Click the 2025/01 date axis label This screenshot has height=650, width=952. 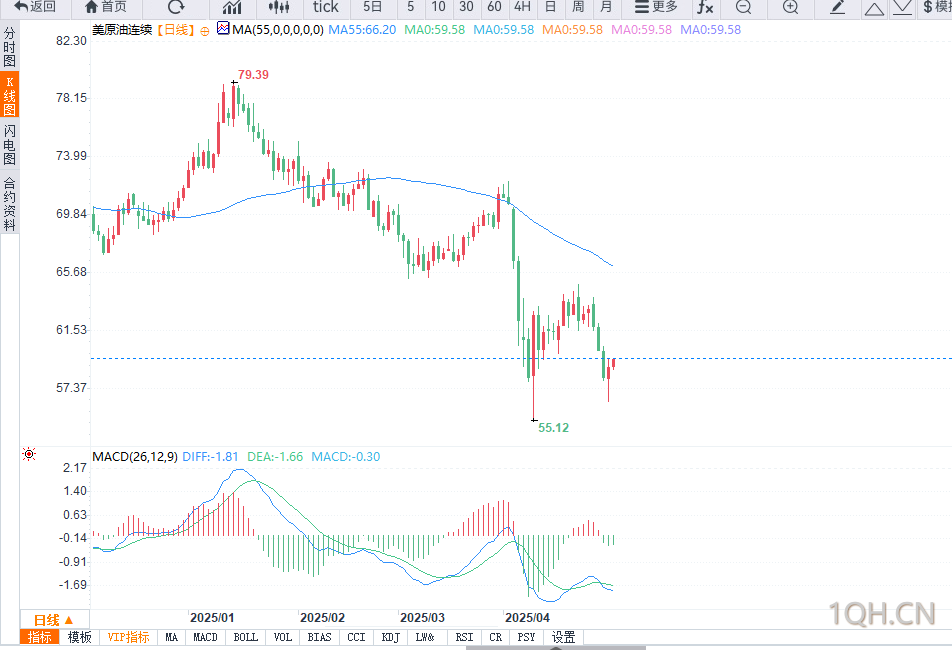(x=212, y=618)
